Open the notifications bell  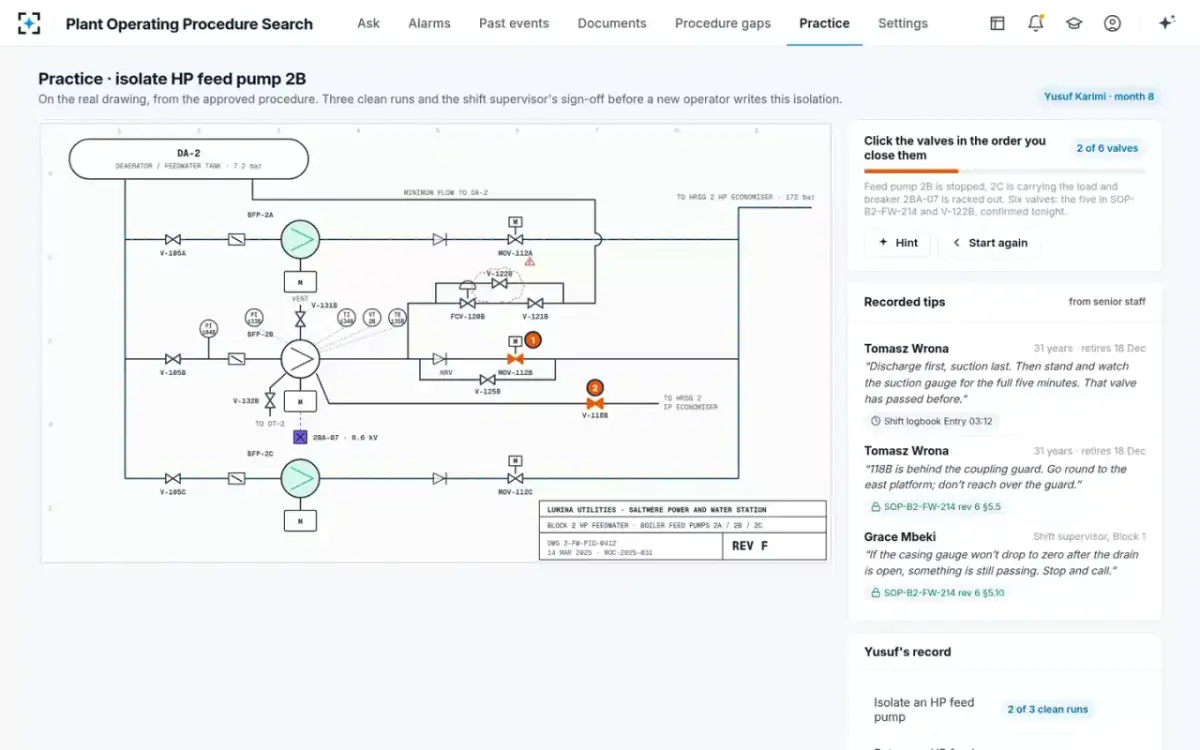tap(1036, 23)
